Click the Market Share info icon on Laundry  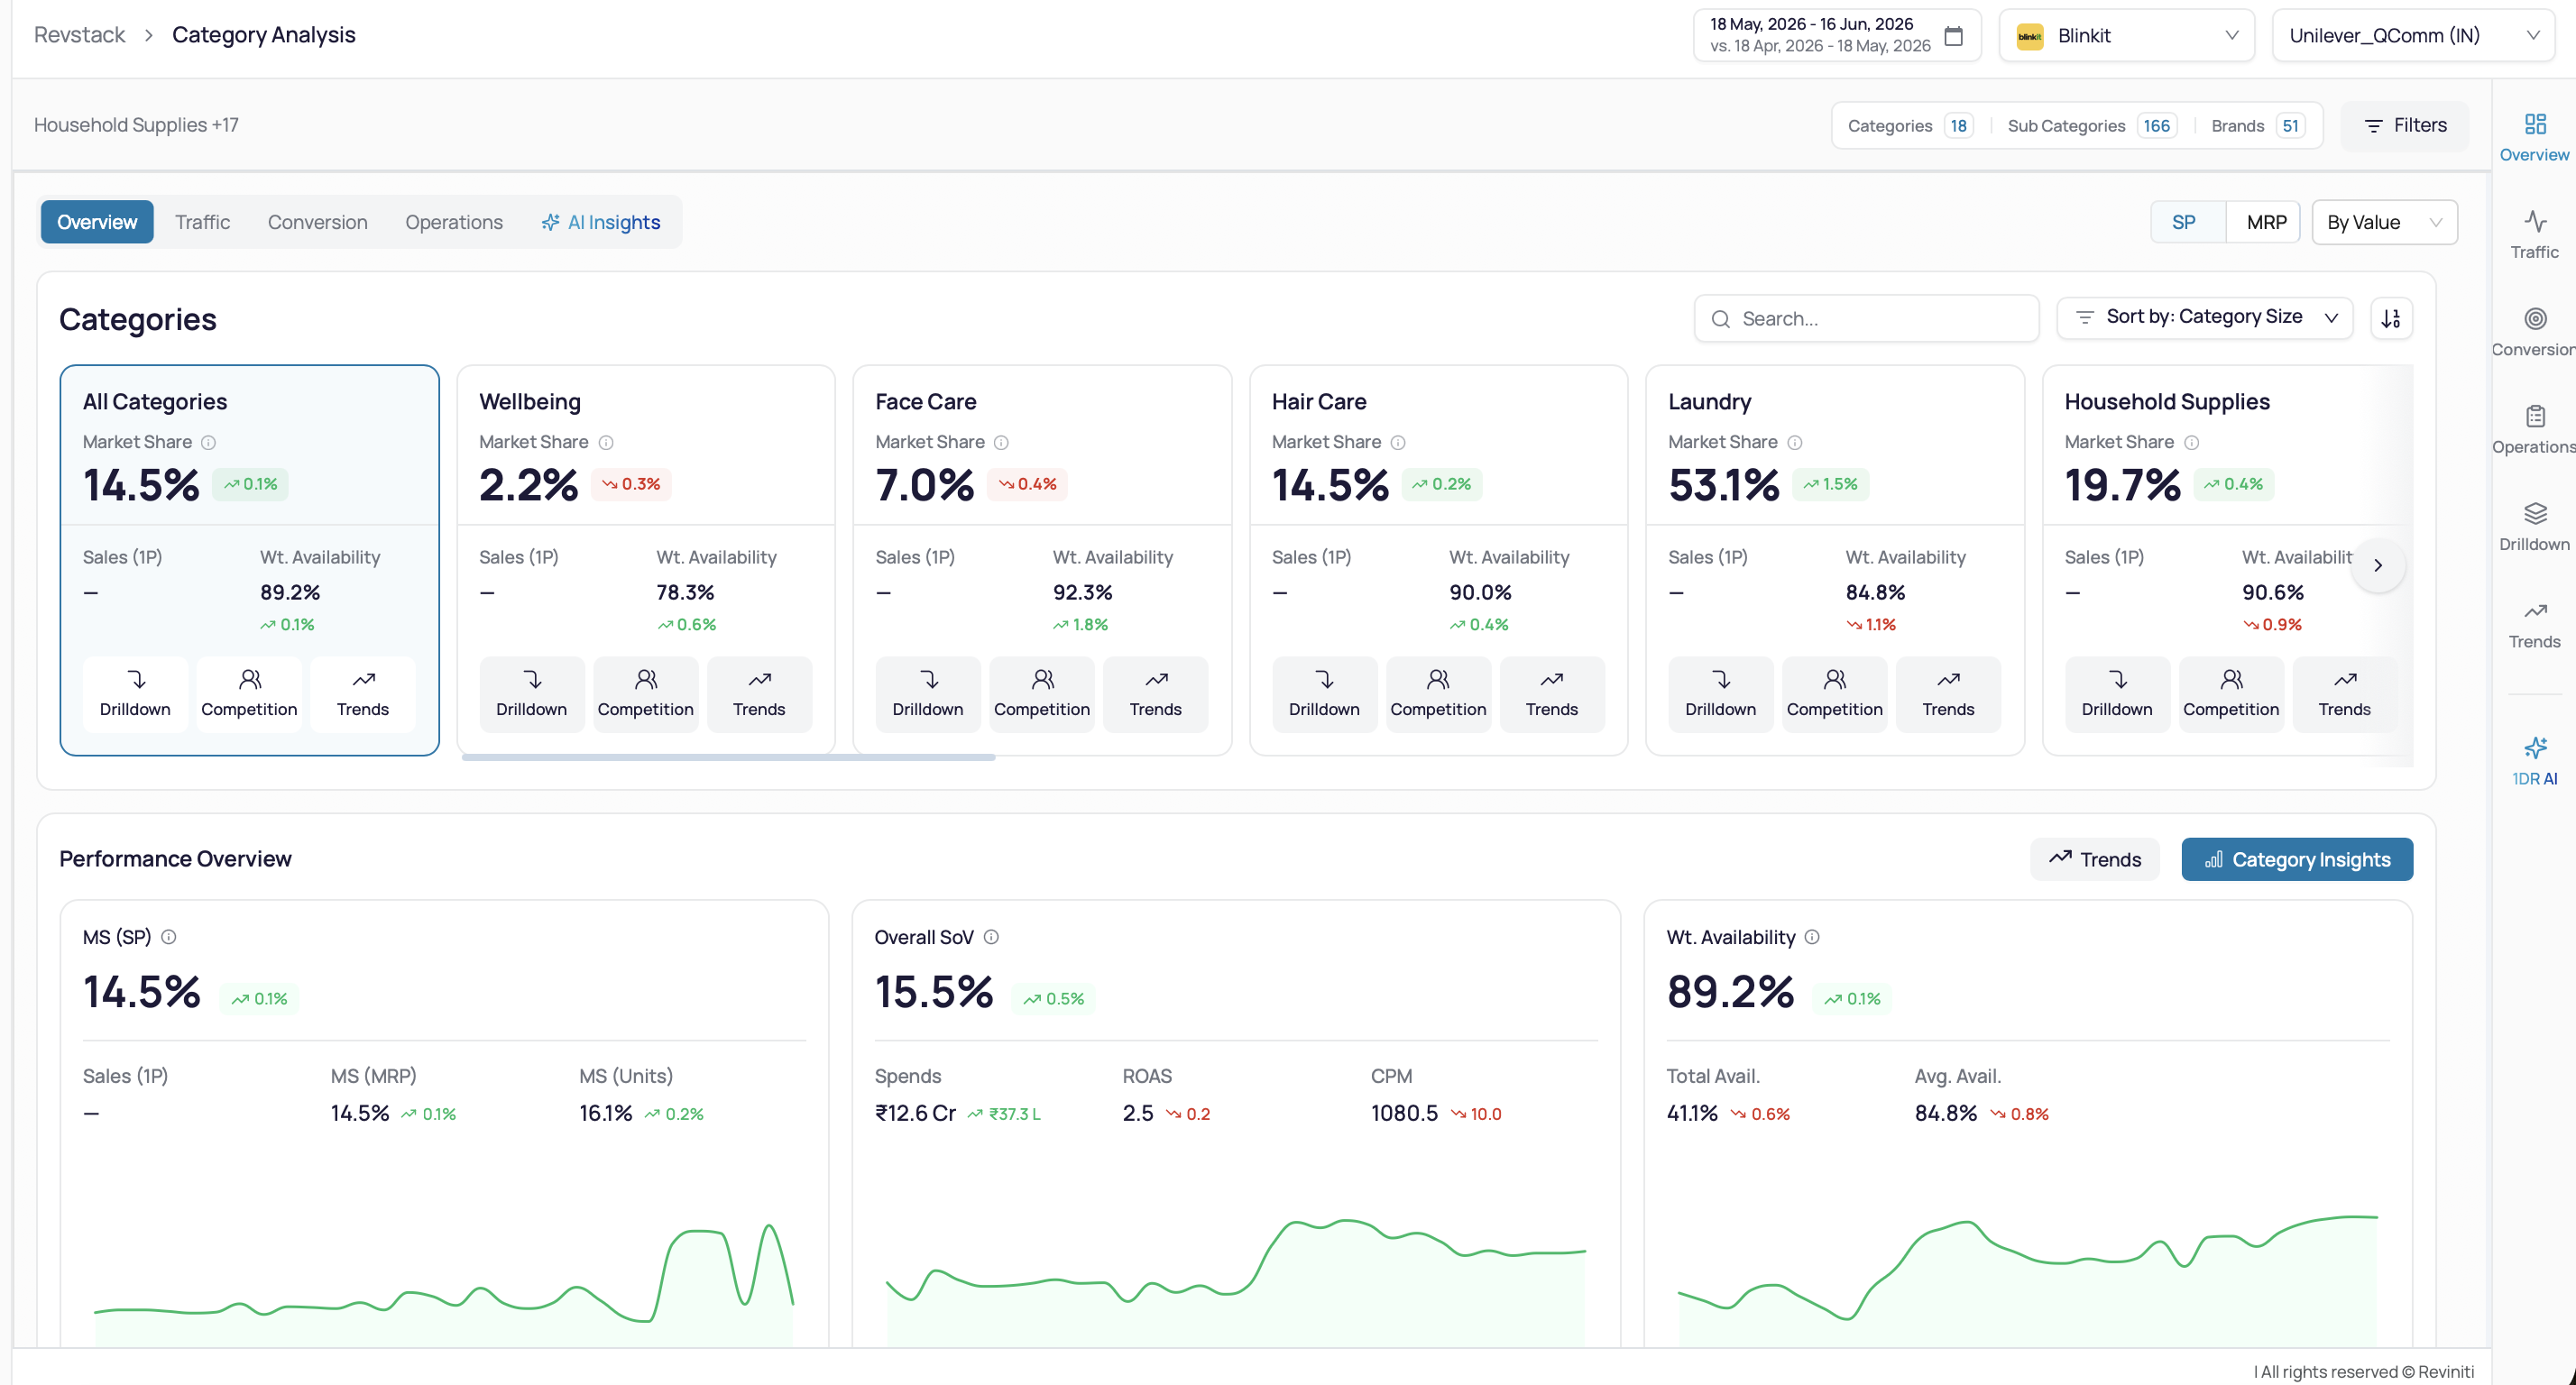tap(1794, 442)
